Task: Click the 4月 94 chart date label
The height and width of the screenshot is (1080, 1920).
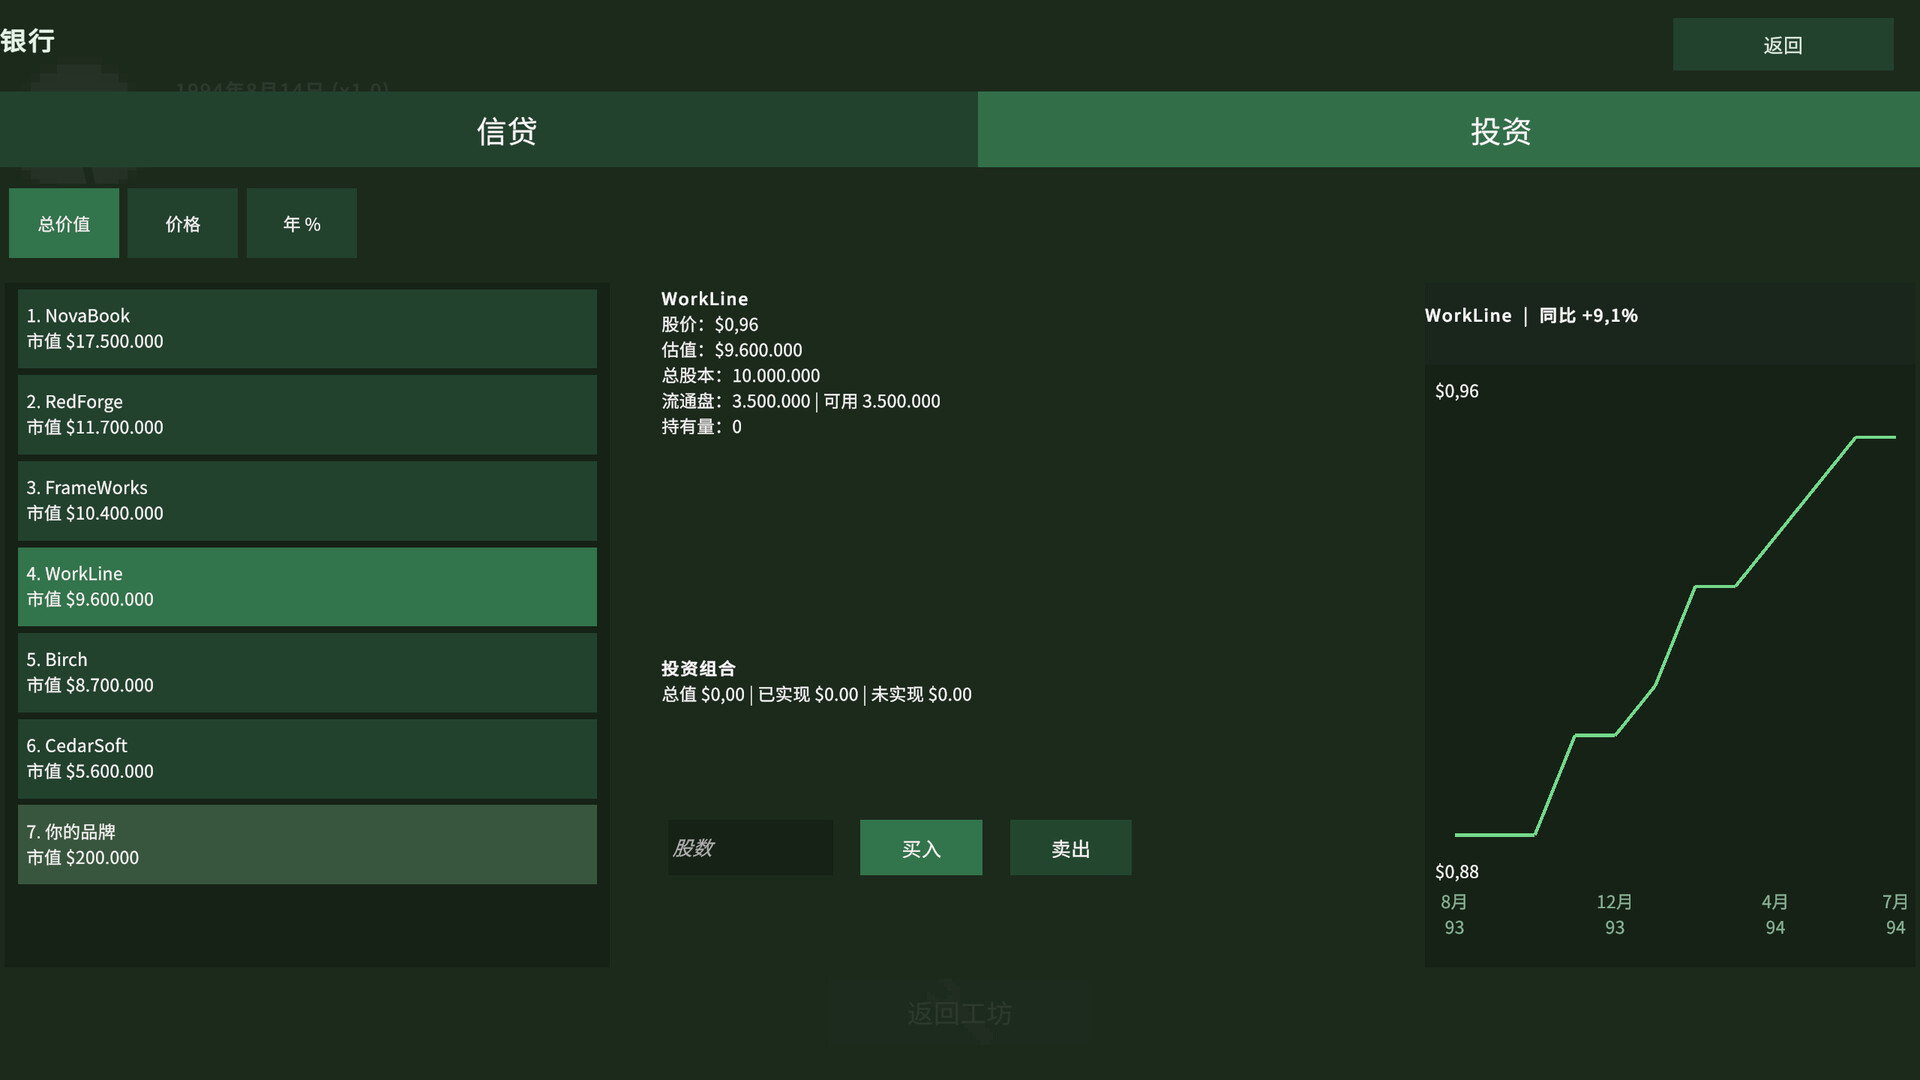Action: (x=1775, y=914)
